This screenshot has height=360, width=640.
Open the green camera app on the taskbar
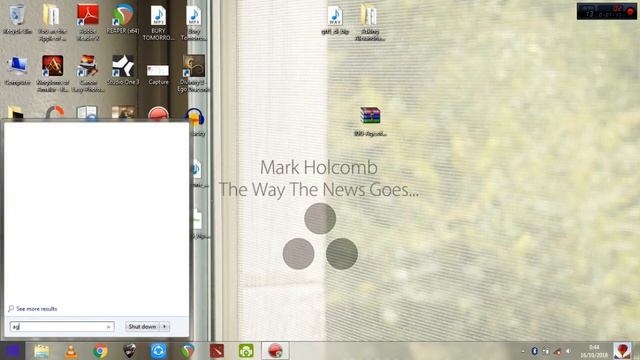point(246,351)
